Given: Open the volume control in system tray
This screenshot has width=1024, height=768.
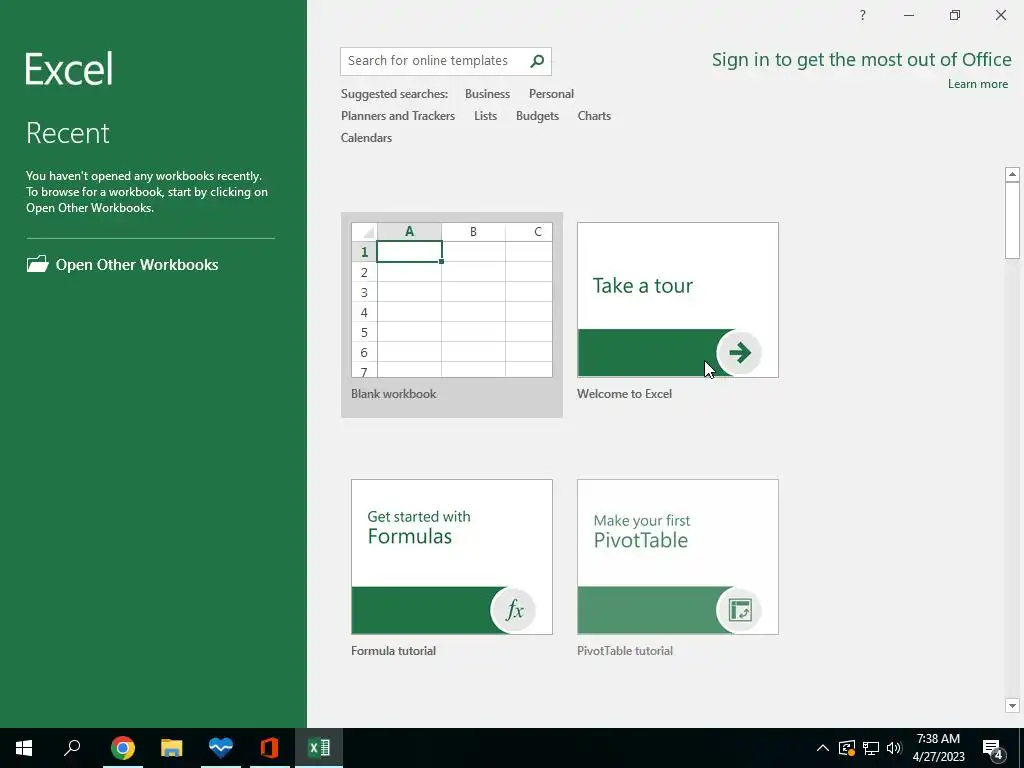Looking at the screenshot, I should click(x=894, y=748).
